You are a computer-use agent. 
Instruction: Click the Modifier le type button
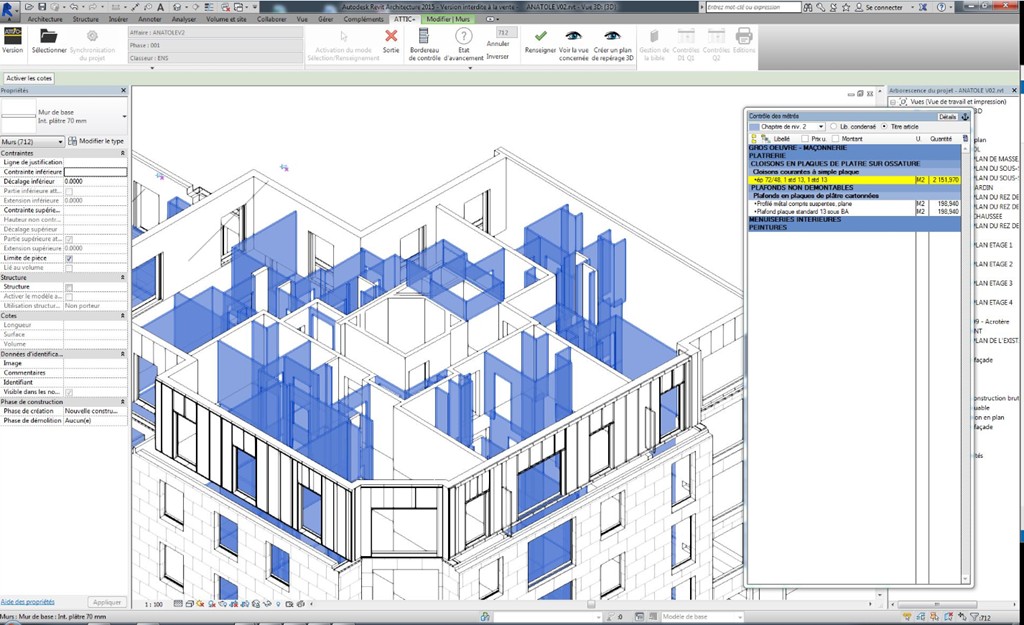pos(99,142)
